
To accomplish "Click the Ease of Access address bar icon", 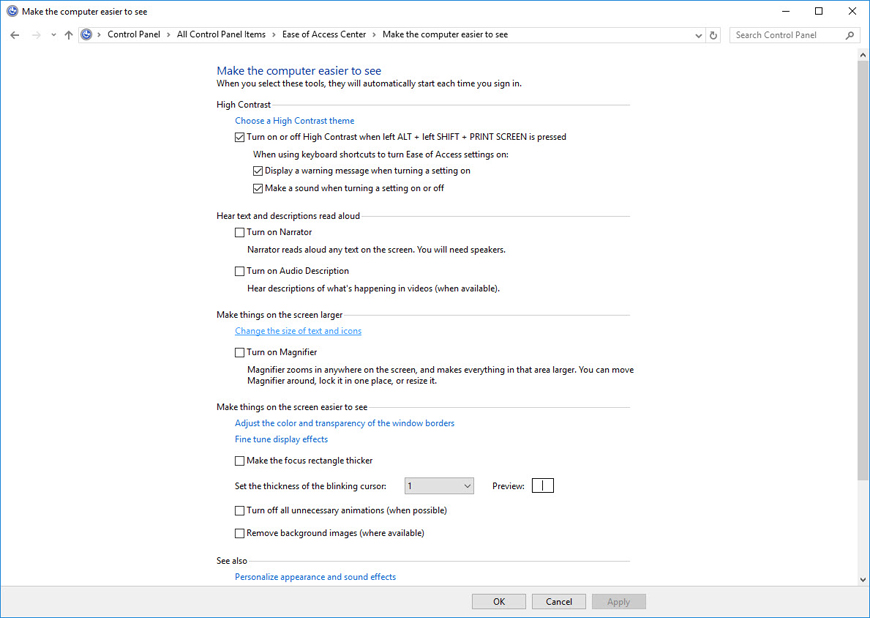I will pos(87,34).
